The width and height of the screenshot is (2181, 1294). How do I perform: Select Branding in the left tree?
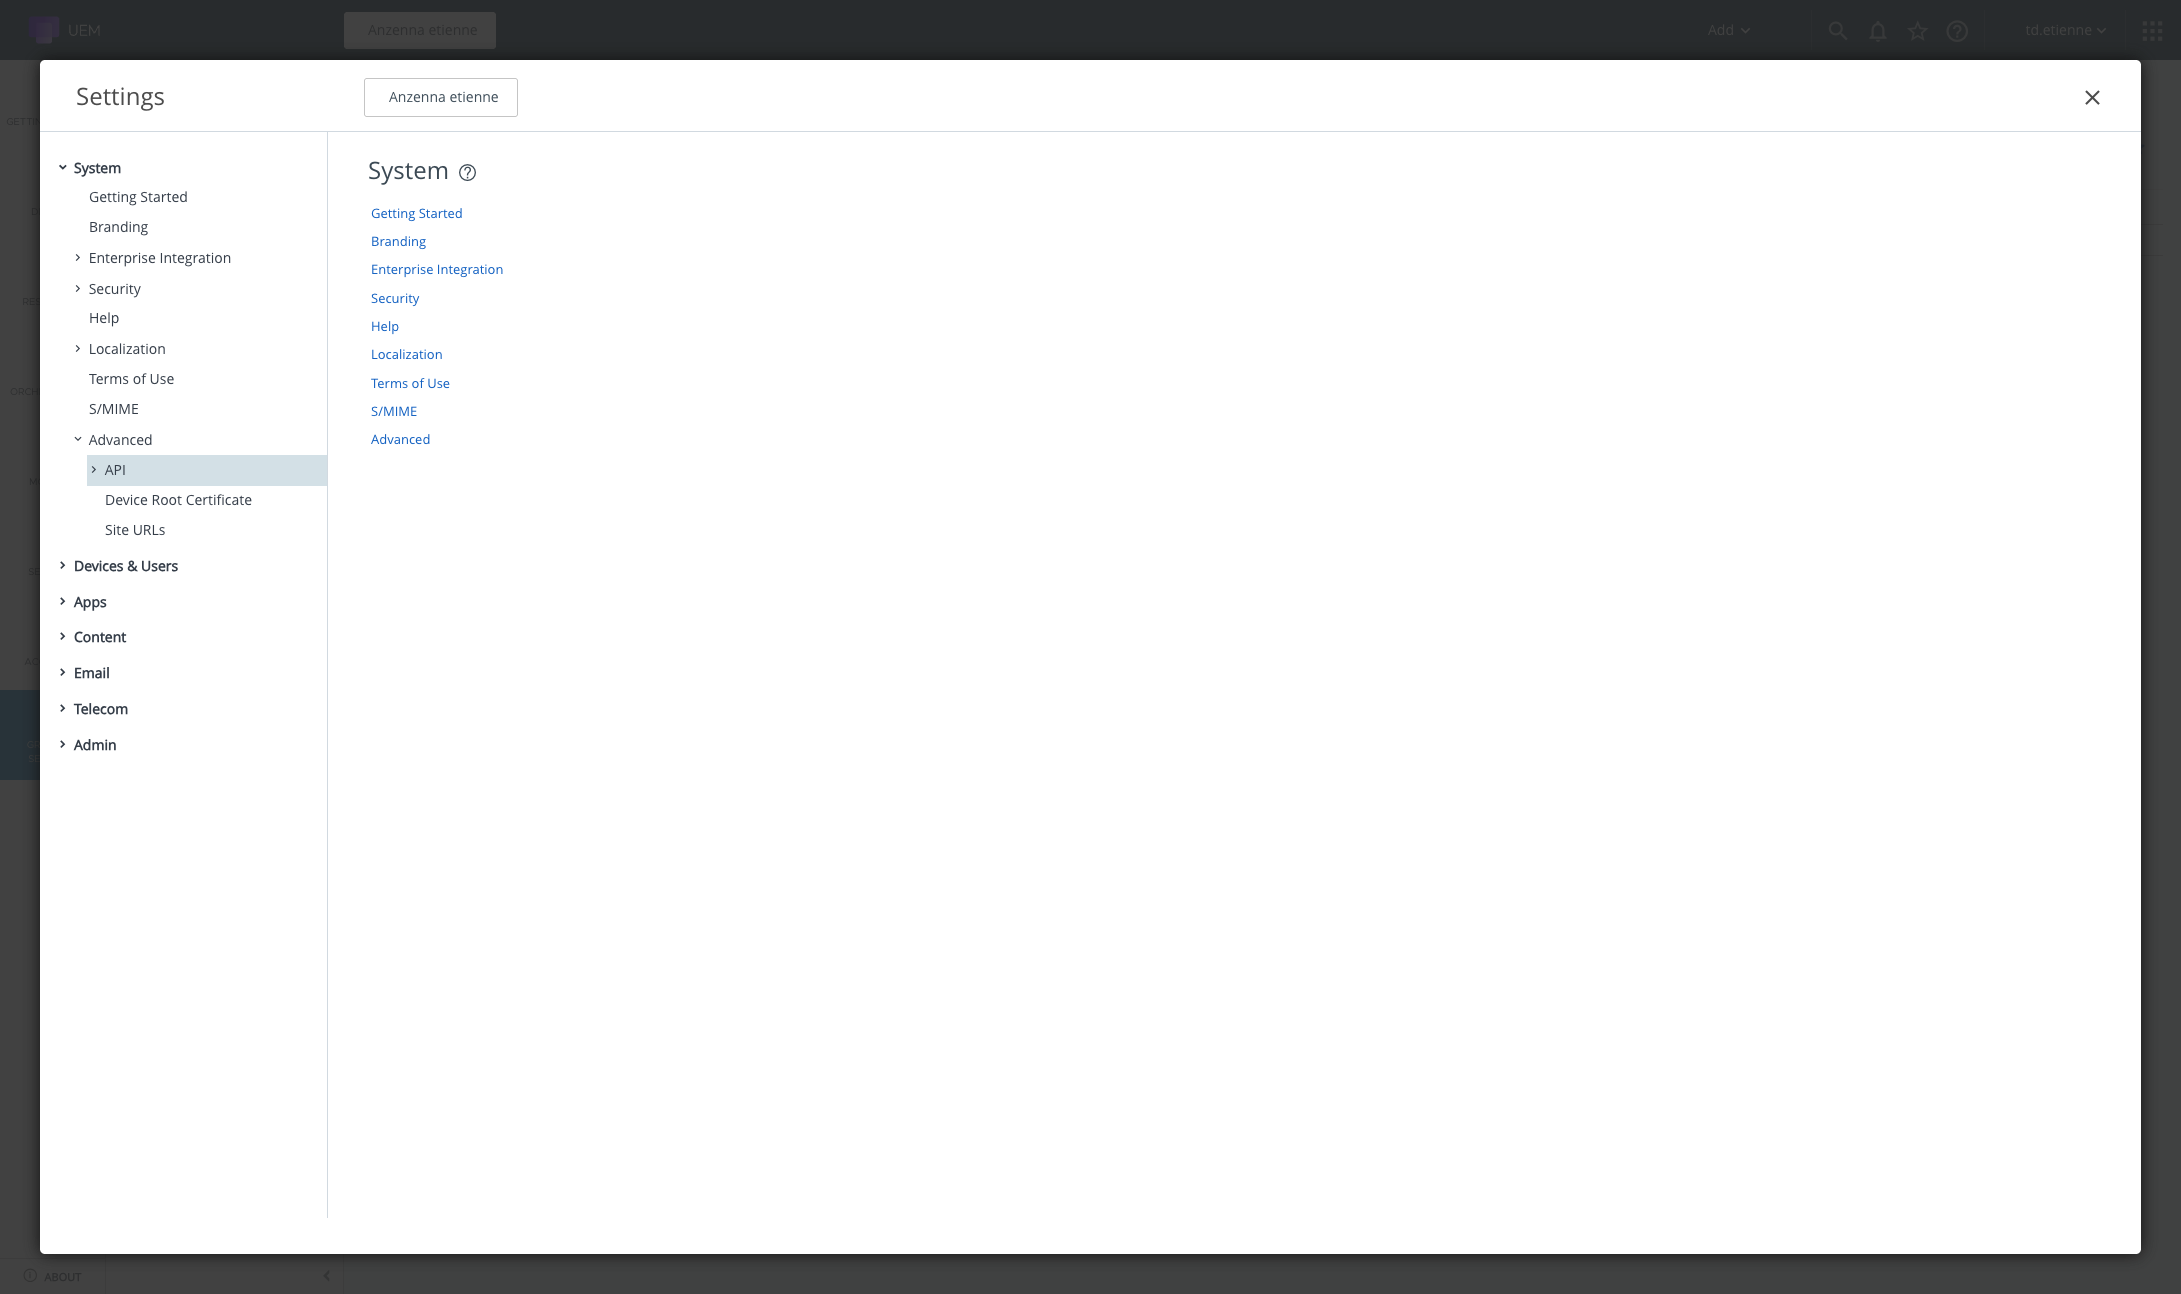(118, 227)
